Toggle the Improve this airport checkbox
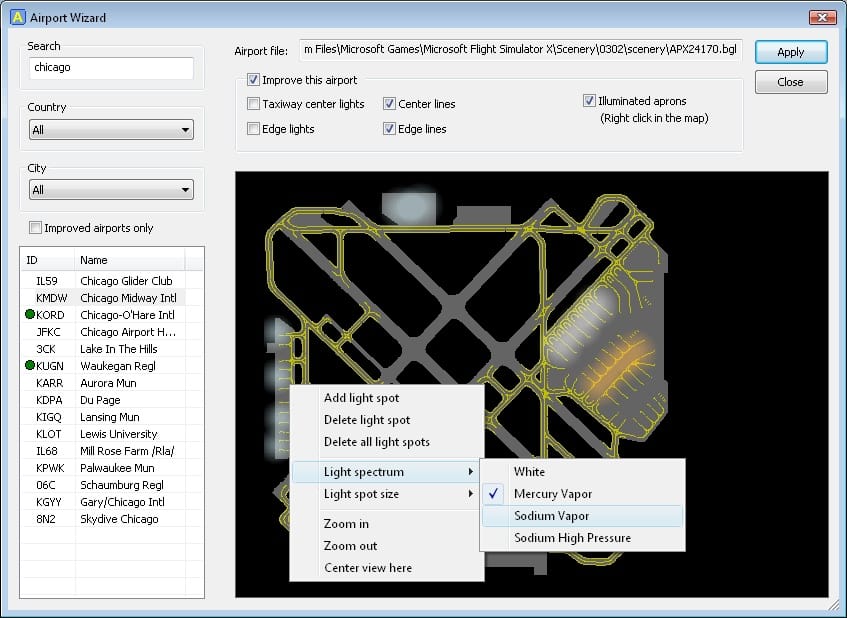The height and width of the screenshot is (618, 847). (x=254, y=80)
